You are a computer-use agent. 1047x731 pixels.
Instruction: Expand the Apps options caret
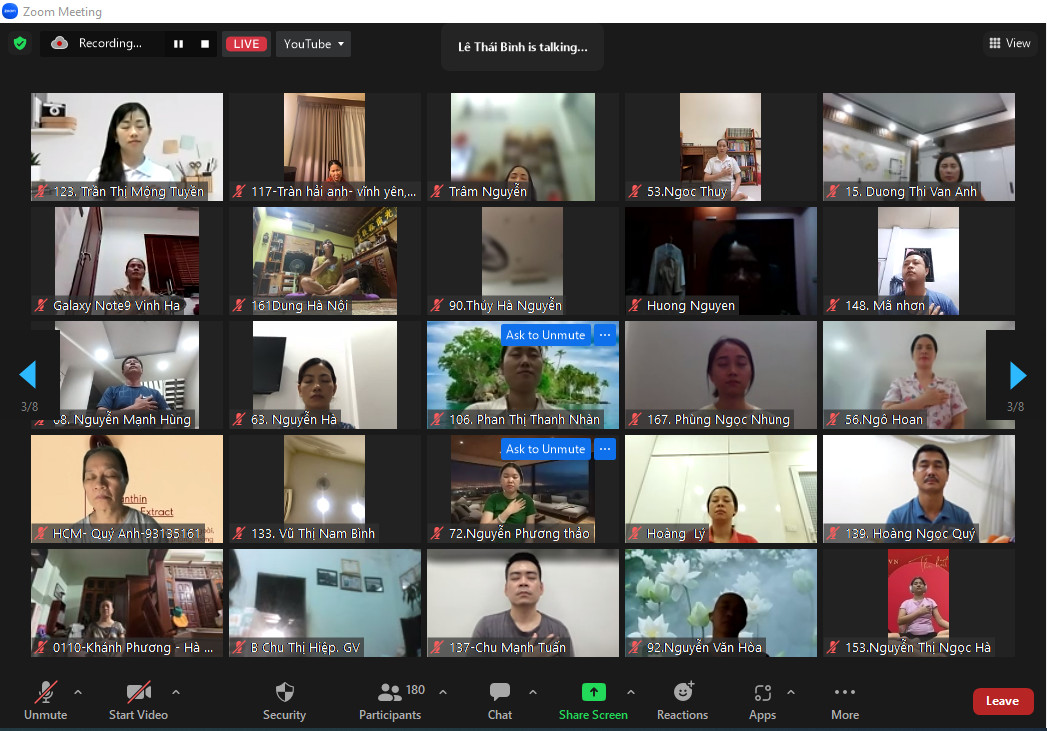coord(791,692)
